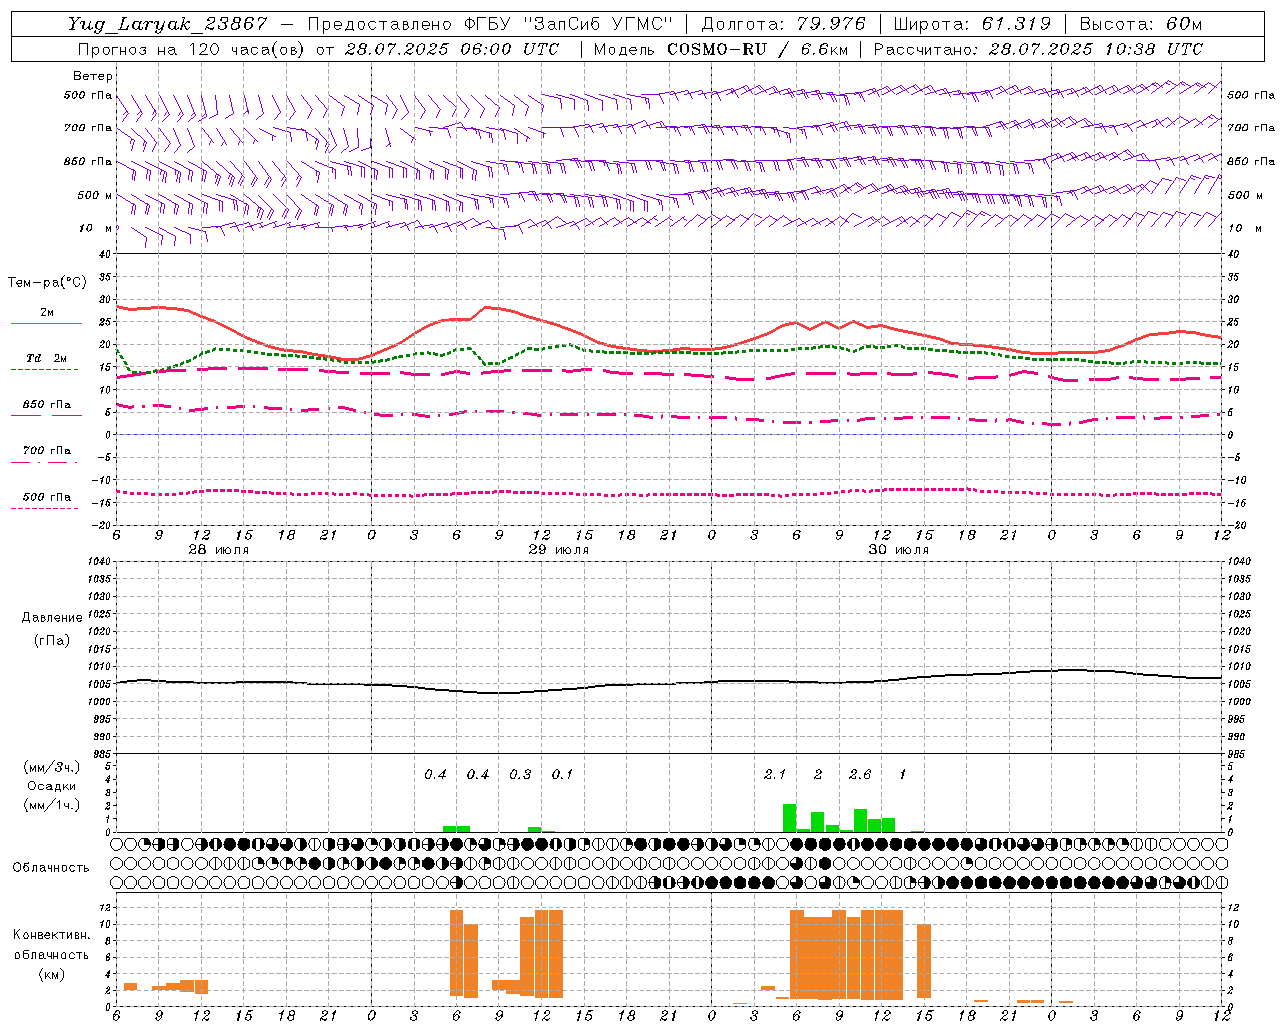Click the 3-hour precipitation value 0.1
Screen dimensions: 1280x1024
click(x=562, y=774)
